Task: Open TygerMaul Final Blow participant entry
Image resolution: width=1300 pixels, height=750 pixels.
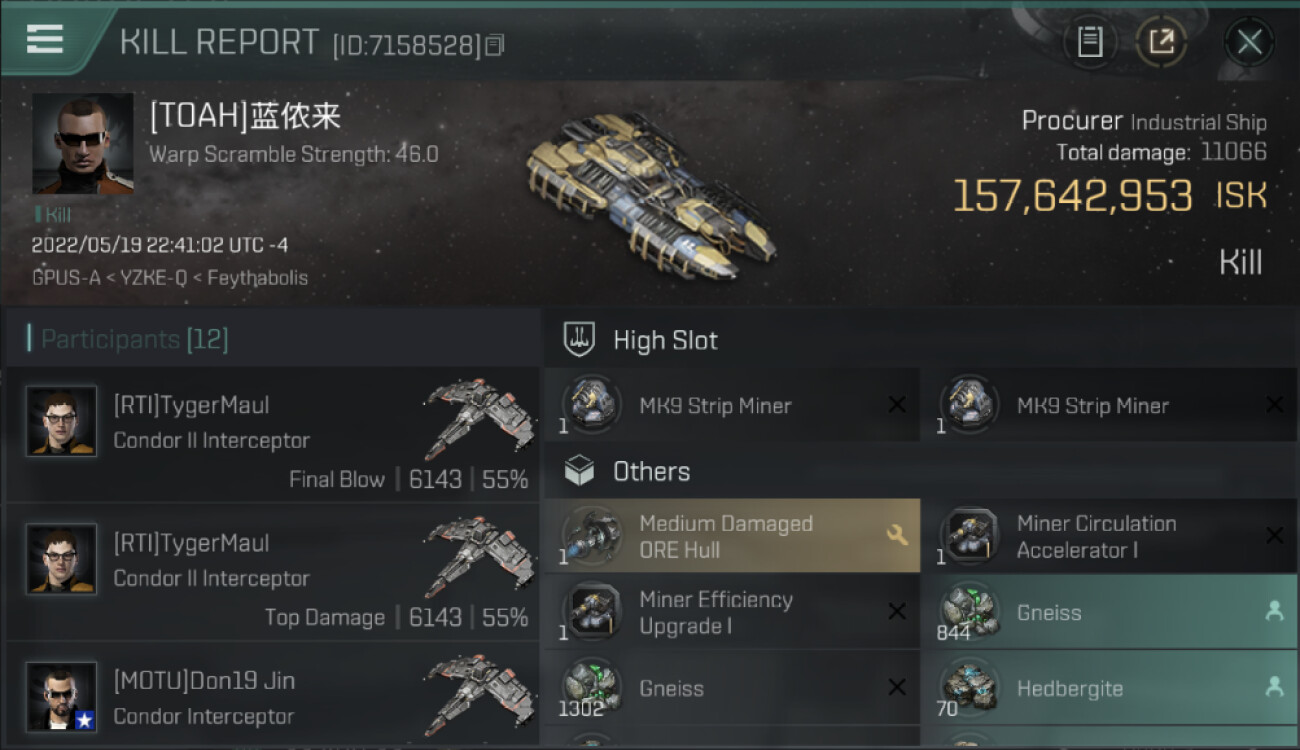Action: click(x=273, y=434)
